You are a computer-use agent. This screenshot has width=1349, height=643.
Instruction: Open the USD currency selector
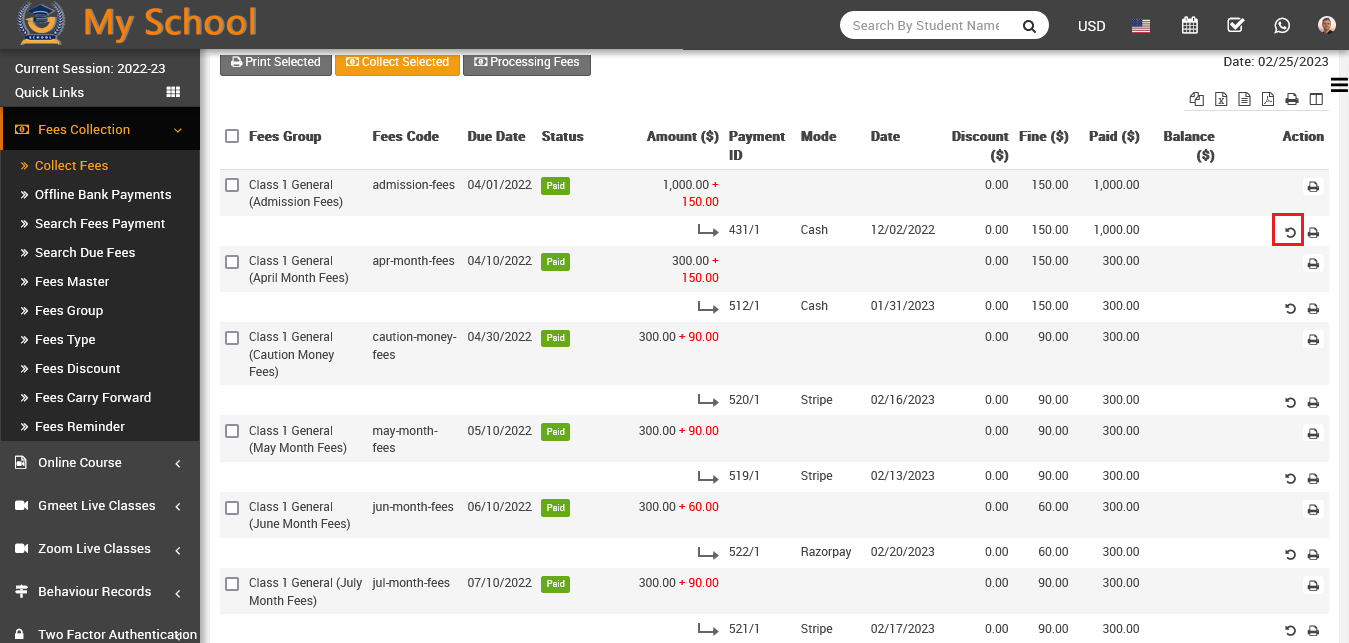[x=1091, y=26]
